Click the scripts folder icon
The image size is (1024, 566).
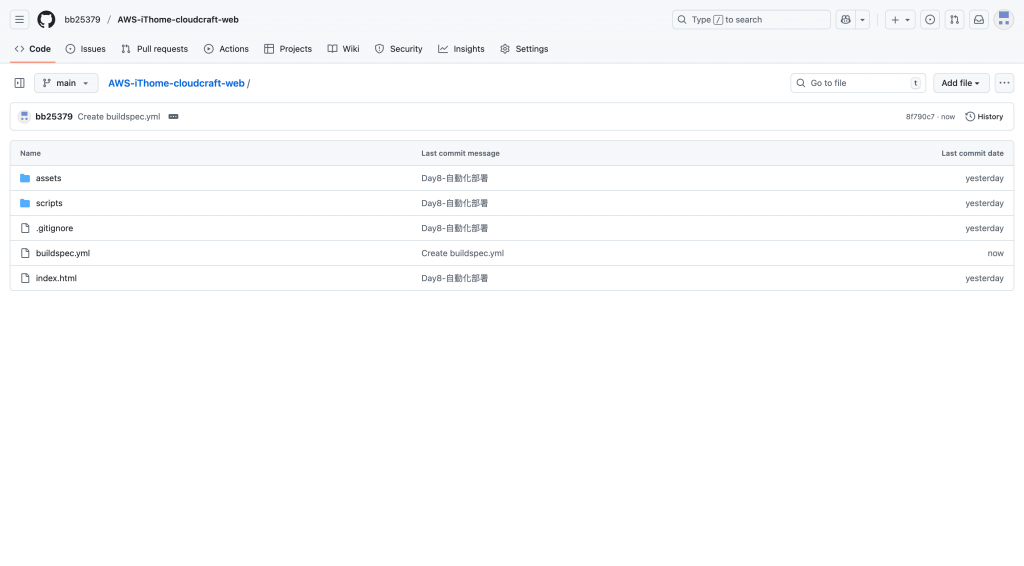tap(25, 203)
